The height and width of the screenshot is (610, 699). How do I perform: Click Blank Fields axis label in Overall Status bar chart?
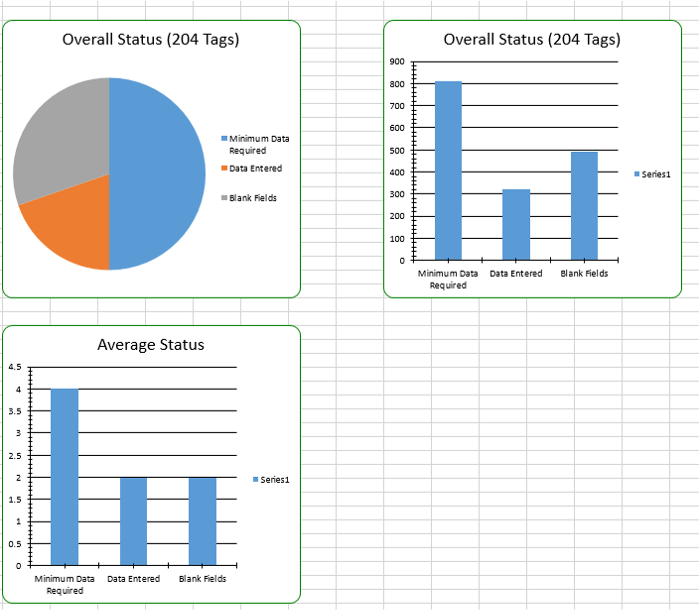(x=584, y=273)
